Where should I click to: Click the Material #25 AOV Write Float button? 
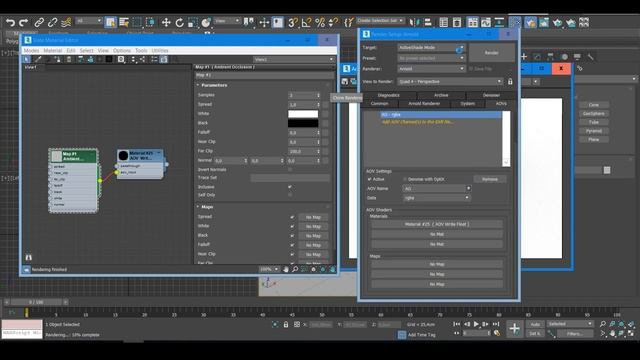pyautogui.click(x=437, y=224)
